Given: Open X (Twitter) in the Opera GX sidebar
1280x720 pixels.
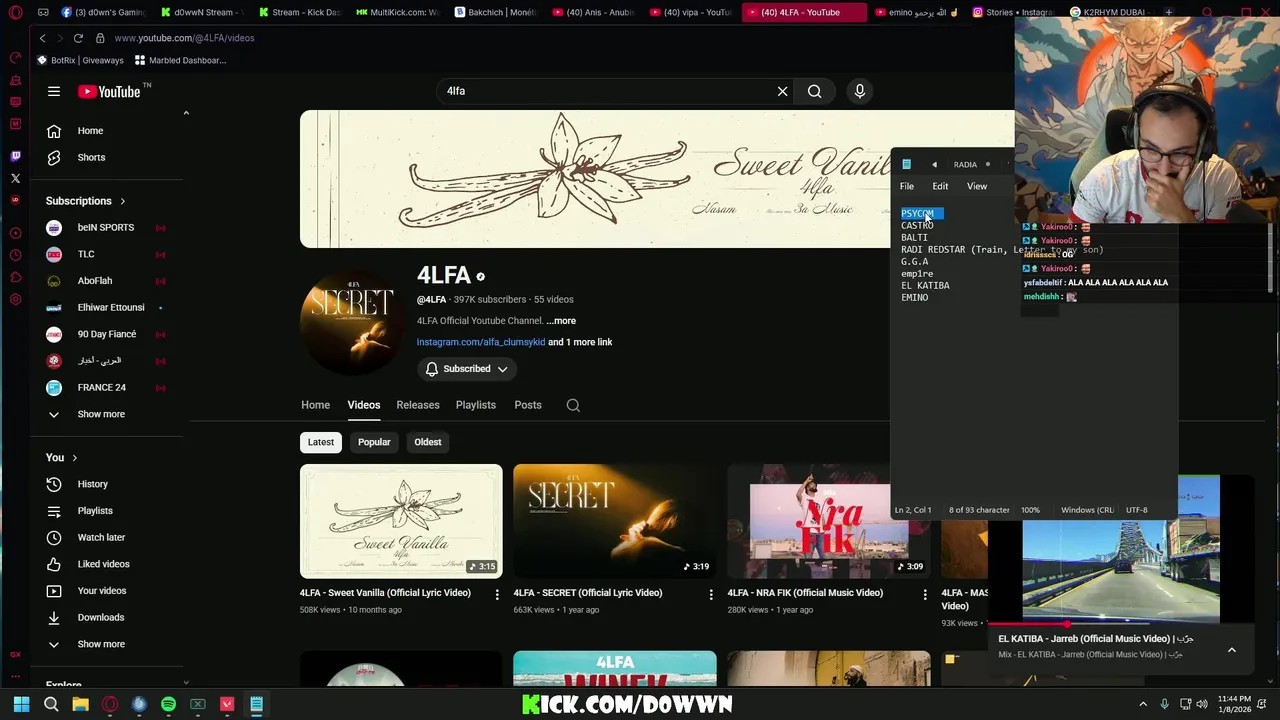Looking at the screenshot, I should 15,178.
